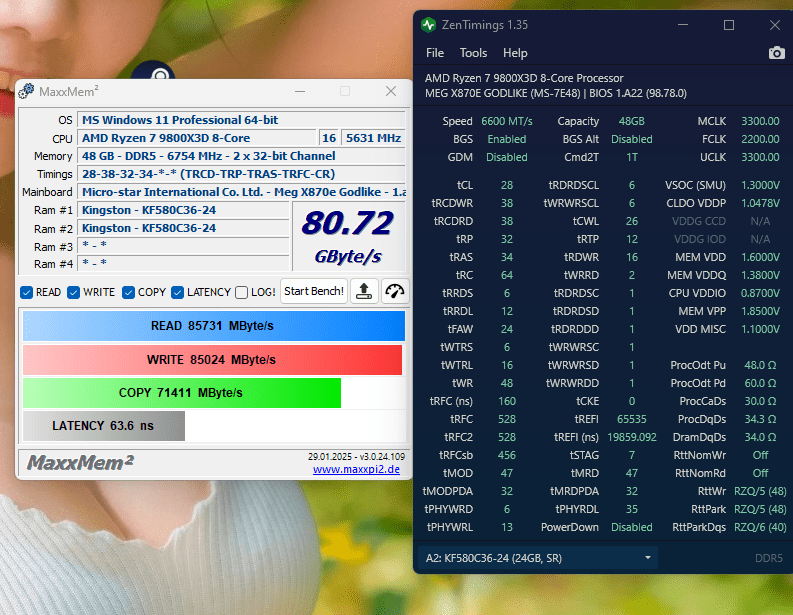
Task: Click the ProcOdt Pu value 48.0 Ω
Action: tap(760, 365)
